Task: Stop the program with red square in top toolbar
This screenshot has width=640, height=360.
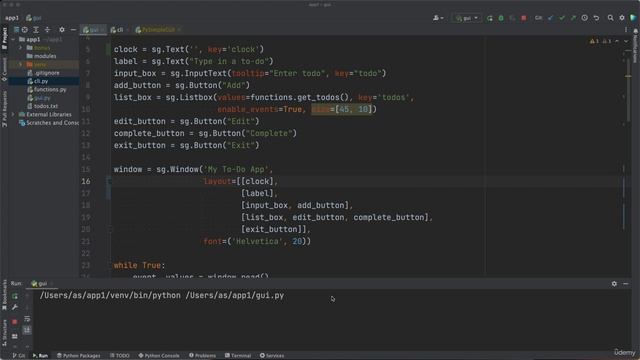Action: (524, 18)
